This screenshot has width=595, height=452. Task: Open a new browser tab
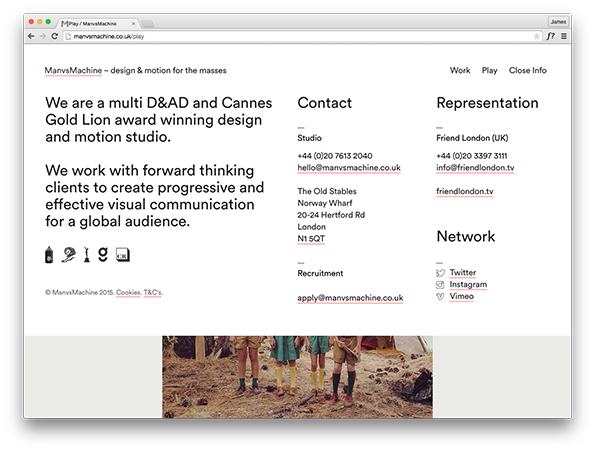tap(147, 24)
